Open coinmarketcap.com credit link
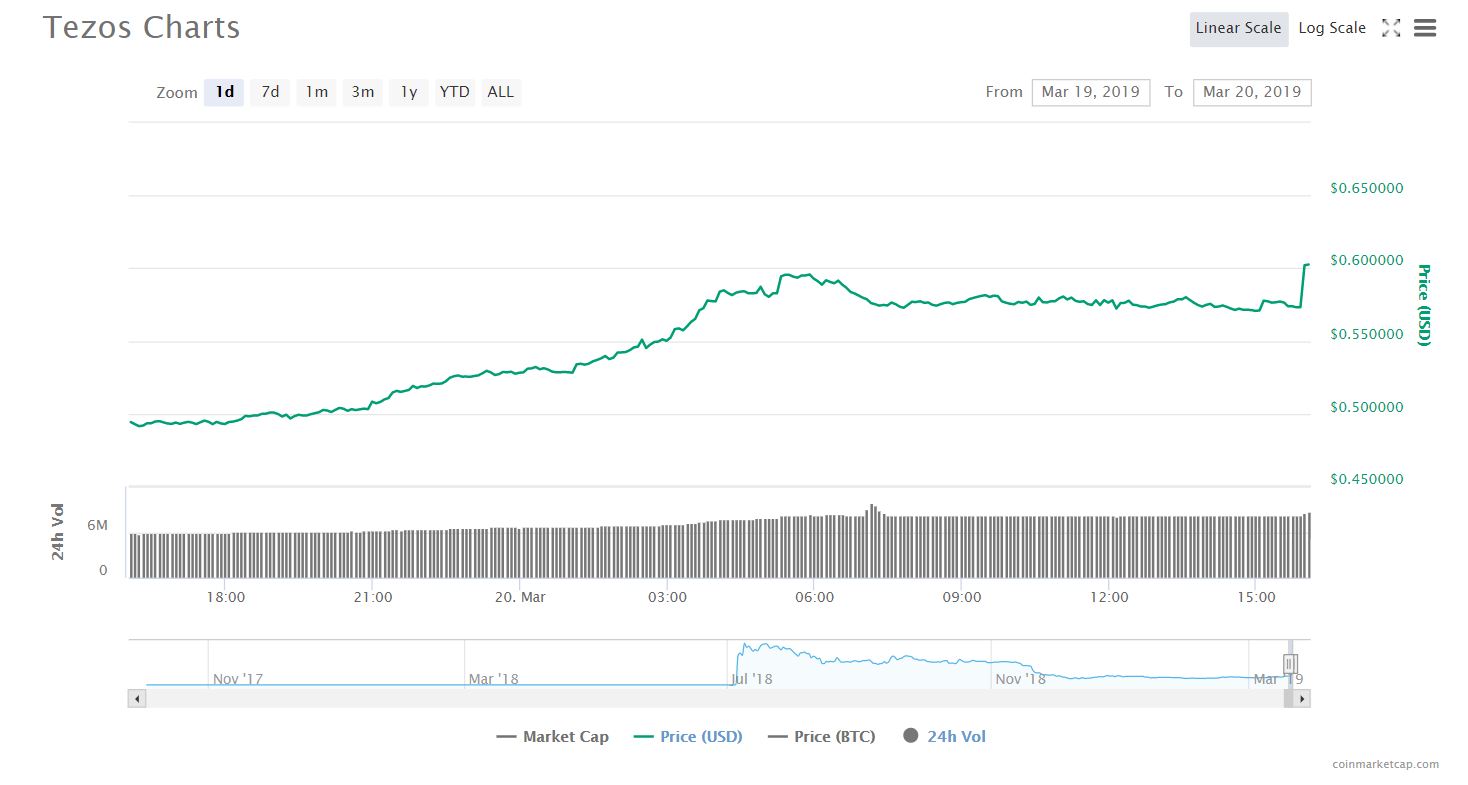The width and height of the screenshot is (1468, 785). click(x=1386, y=764)
